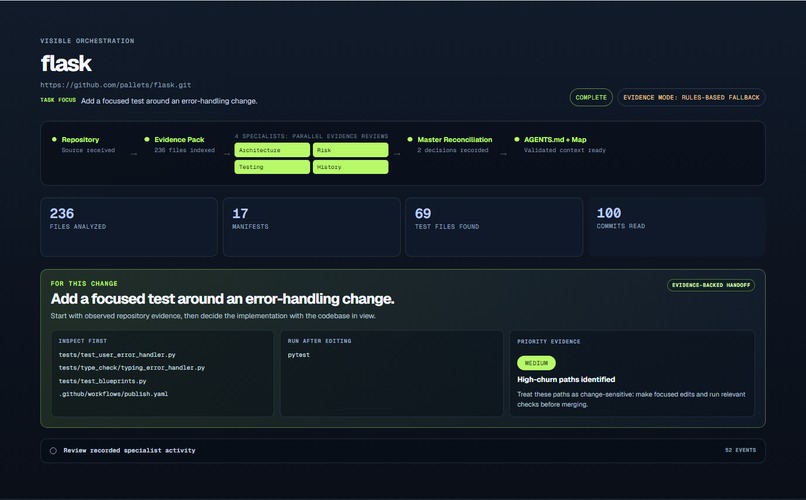Click the TASK FOCUS label
This screenshot has height=500, width=806.
pyautogui.click(x=58, y=100)
